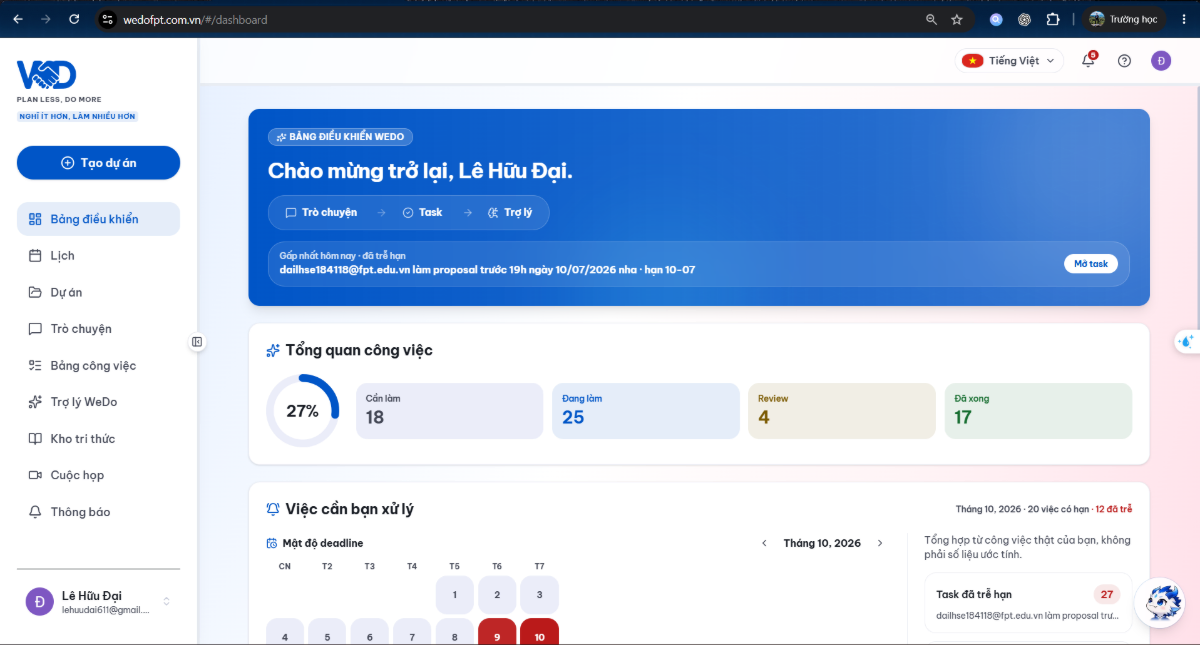
Task: Click the Trò chuyện chip in the welcome banner
Action: click(x=321, y=212)
